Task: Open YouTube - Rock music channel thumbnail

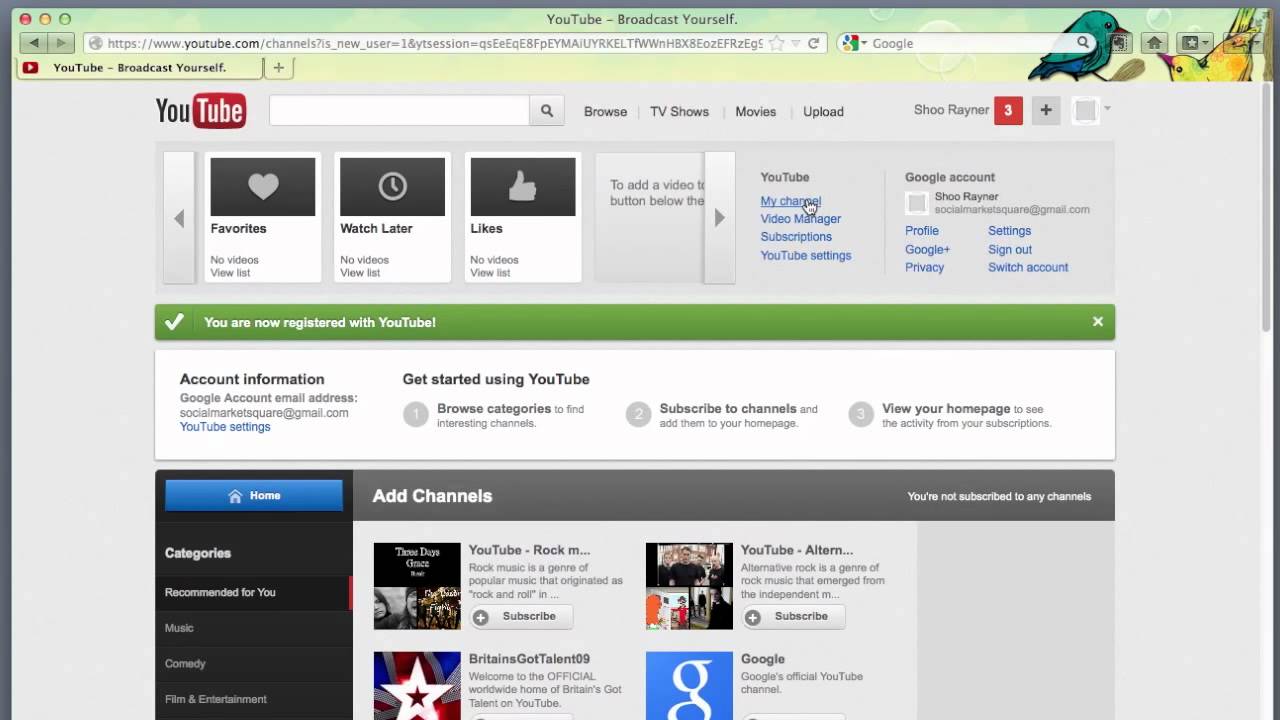Action: 417,586
